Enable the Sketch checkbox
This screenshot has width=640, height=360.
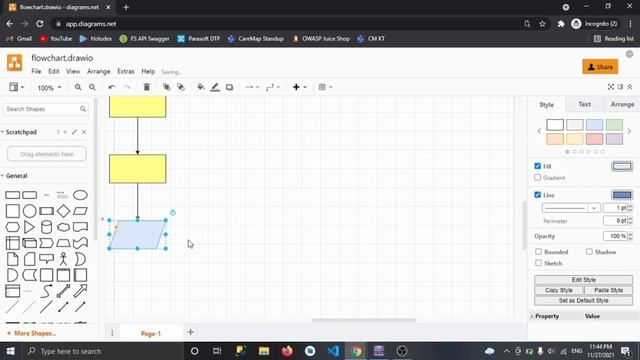538,263
